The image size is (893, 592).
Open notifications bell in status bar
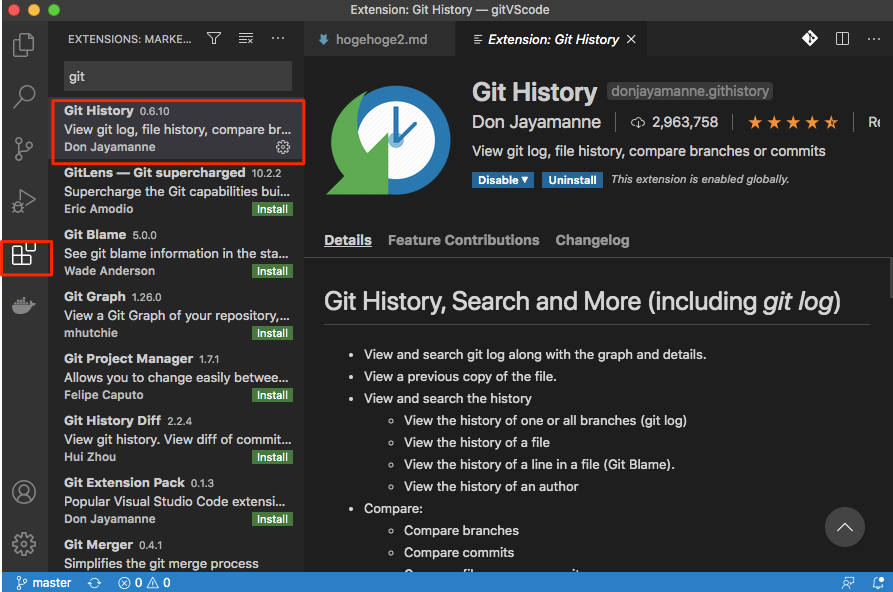(878, 583)
